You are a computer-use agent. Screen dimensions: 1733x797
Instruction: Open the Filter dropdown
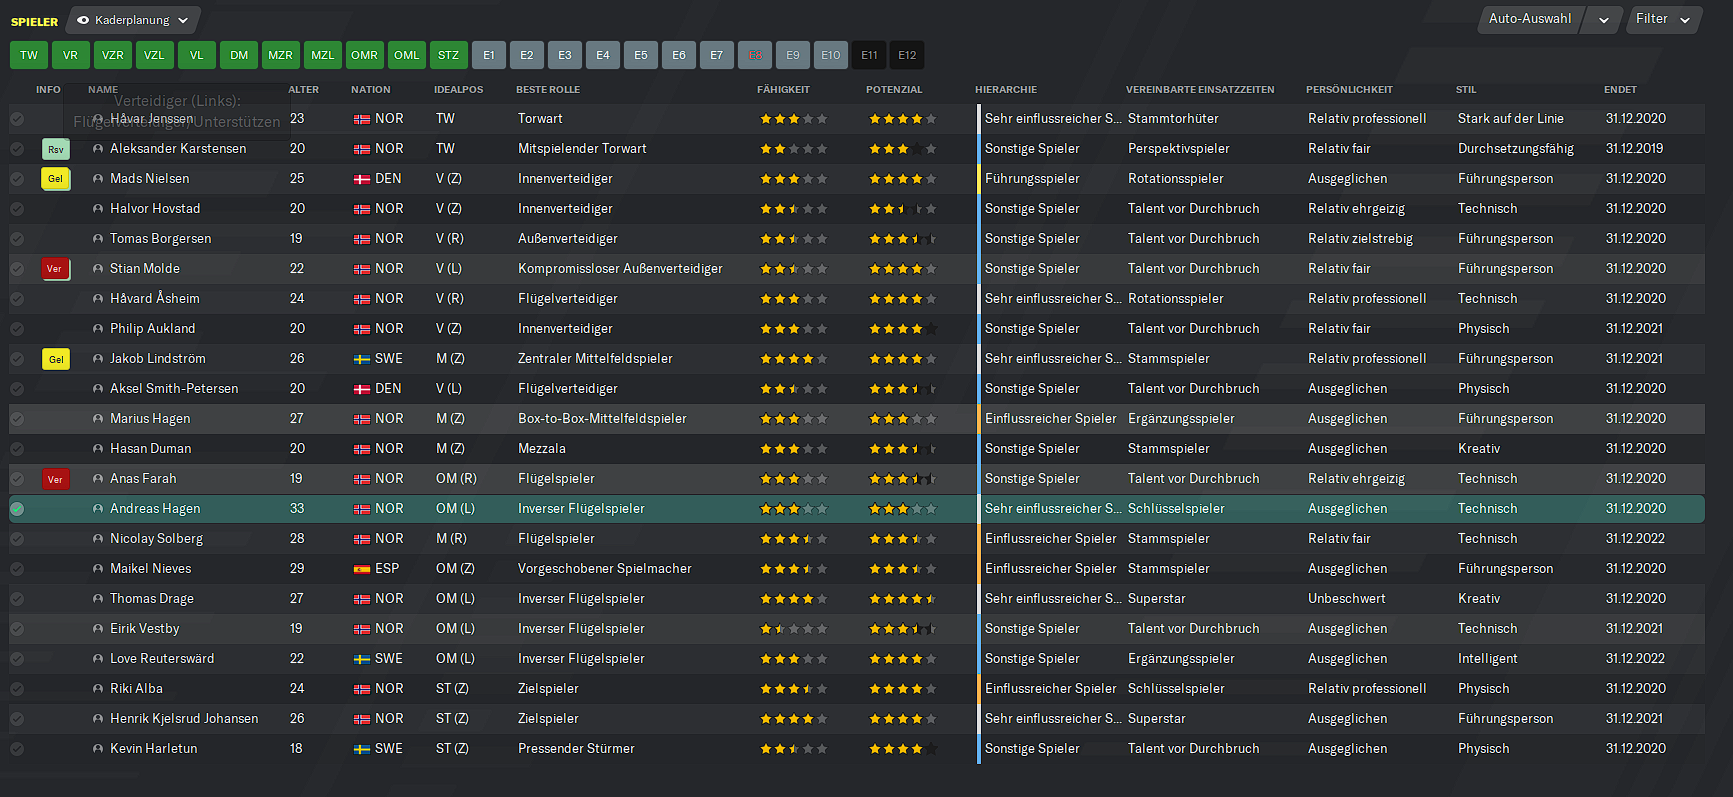pyautogui.click(x=1663, y=19)
